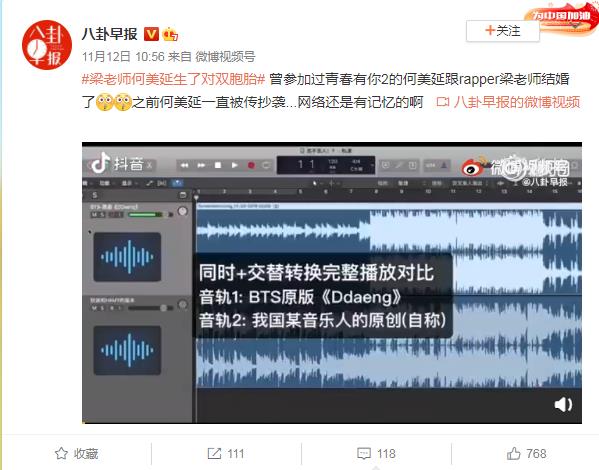
Task: Click the orange V verified badge
Action: [151, 34]
